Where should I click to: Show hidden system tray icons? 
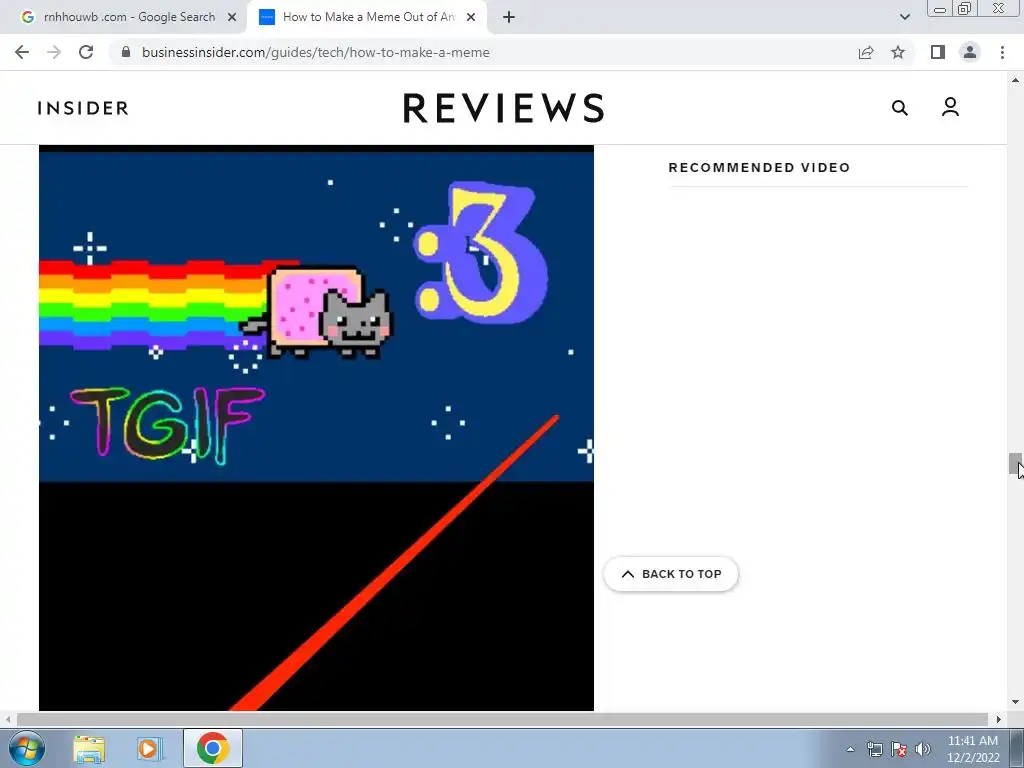(850, 749)
